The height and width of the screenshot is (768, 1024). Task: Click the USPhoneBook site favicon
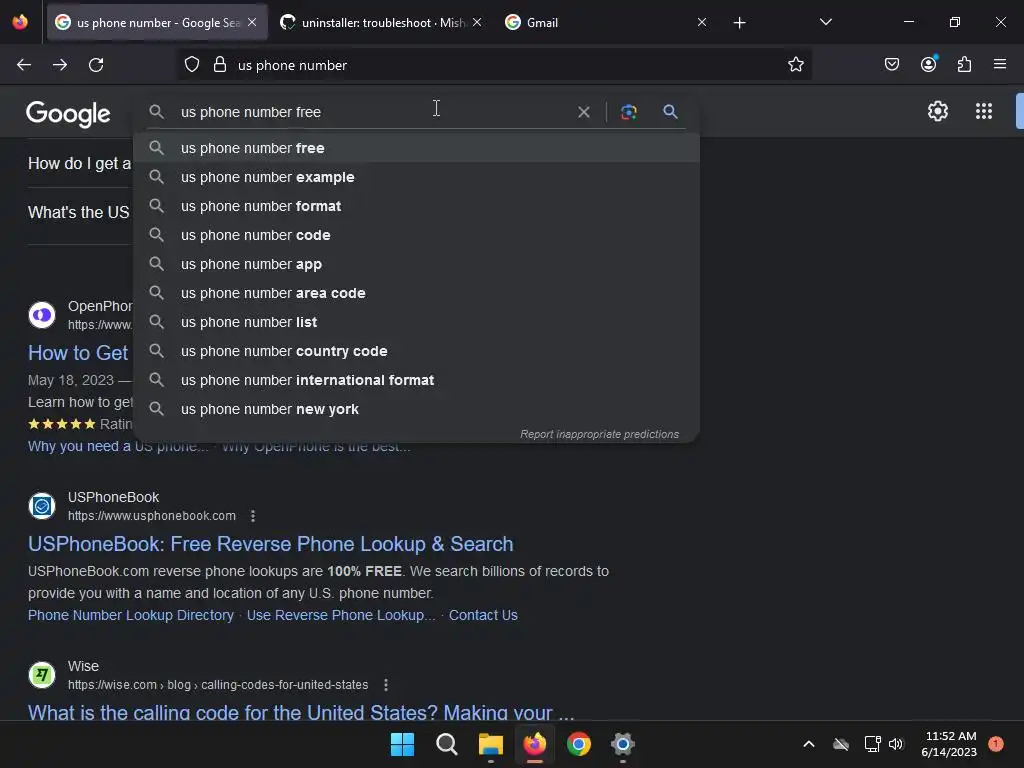(42, 506)
